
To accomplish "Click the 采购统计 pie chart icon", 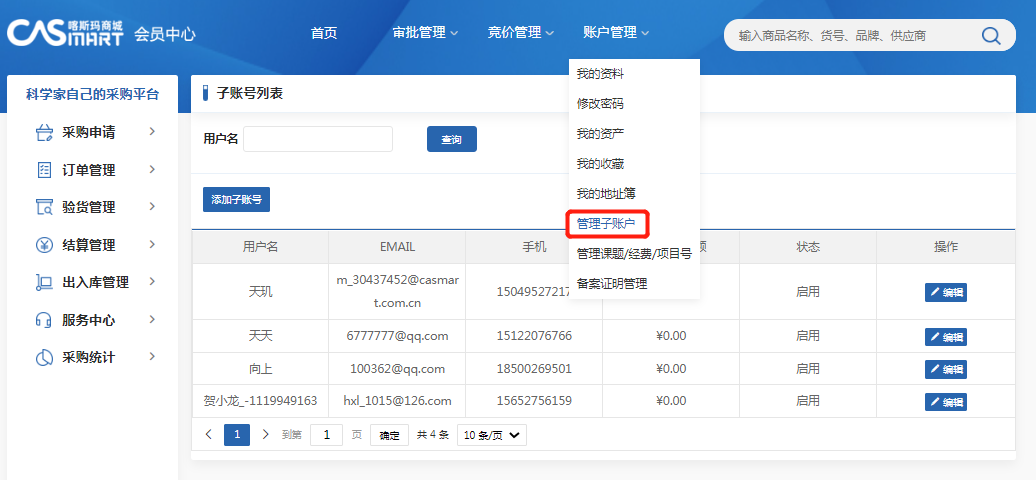I will (x=44, y=357).
